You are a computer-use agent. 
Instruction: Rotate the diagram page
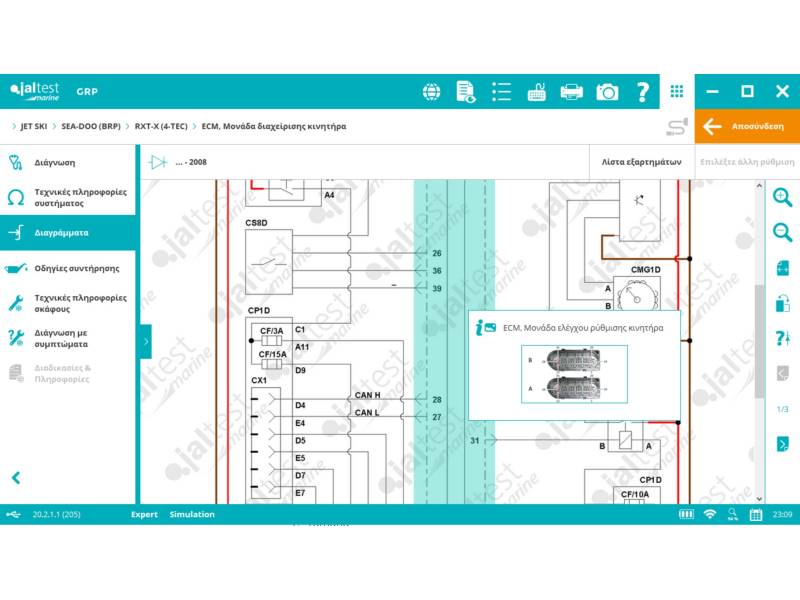click(x=782, y=303)
